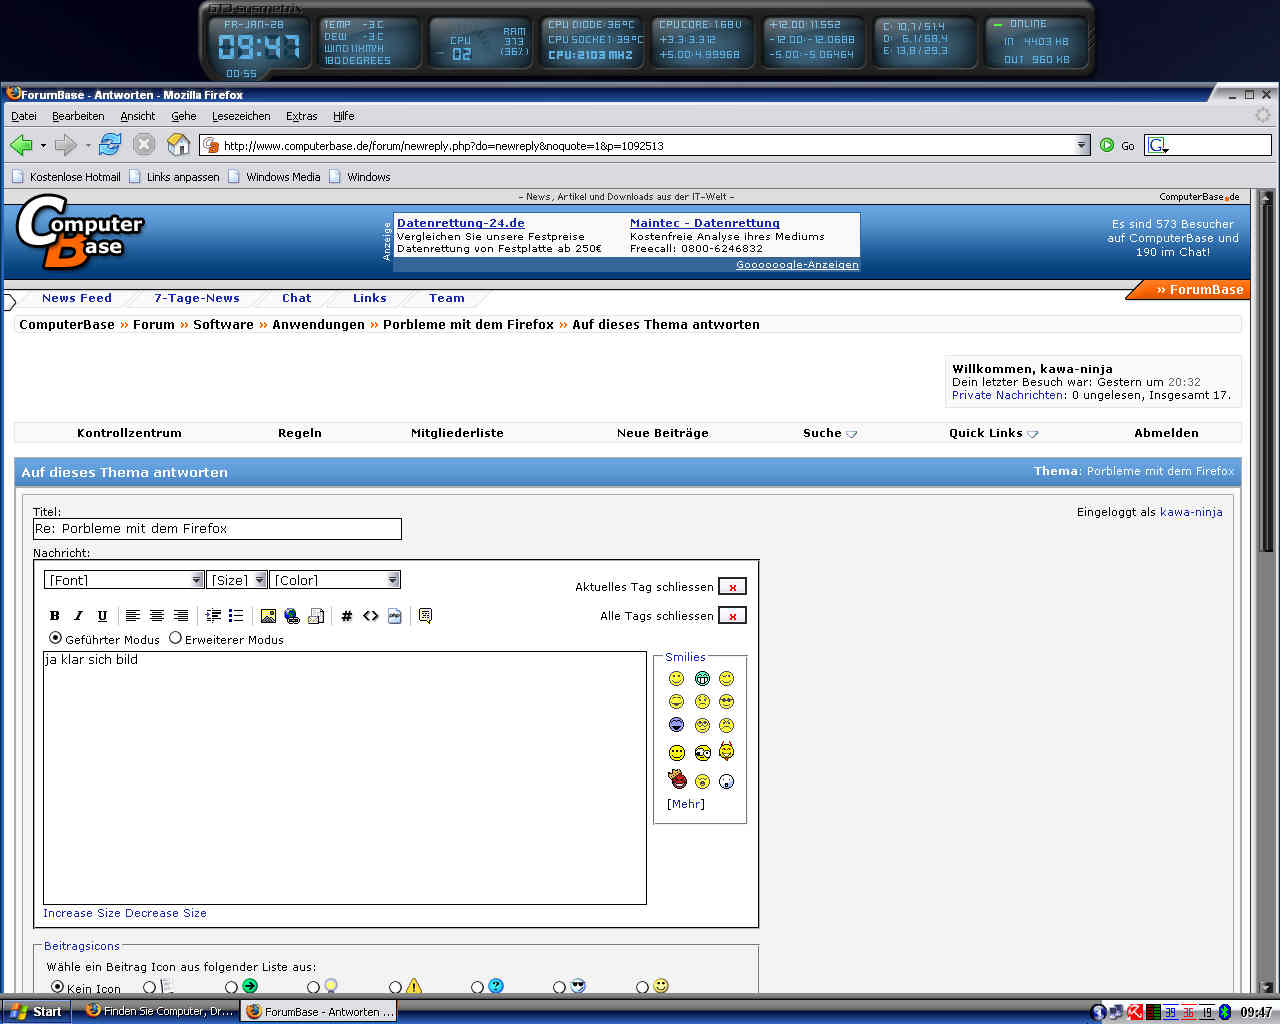The image size is (1280, 1024).
Task: Open the Lesezeichen menu
Action: pyautogui.click(x=241, y=116)
